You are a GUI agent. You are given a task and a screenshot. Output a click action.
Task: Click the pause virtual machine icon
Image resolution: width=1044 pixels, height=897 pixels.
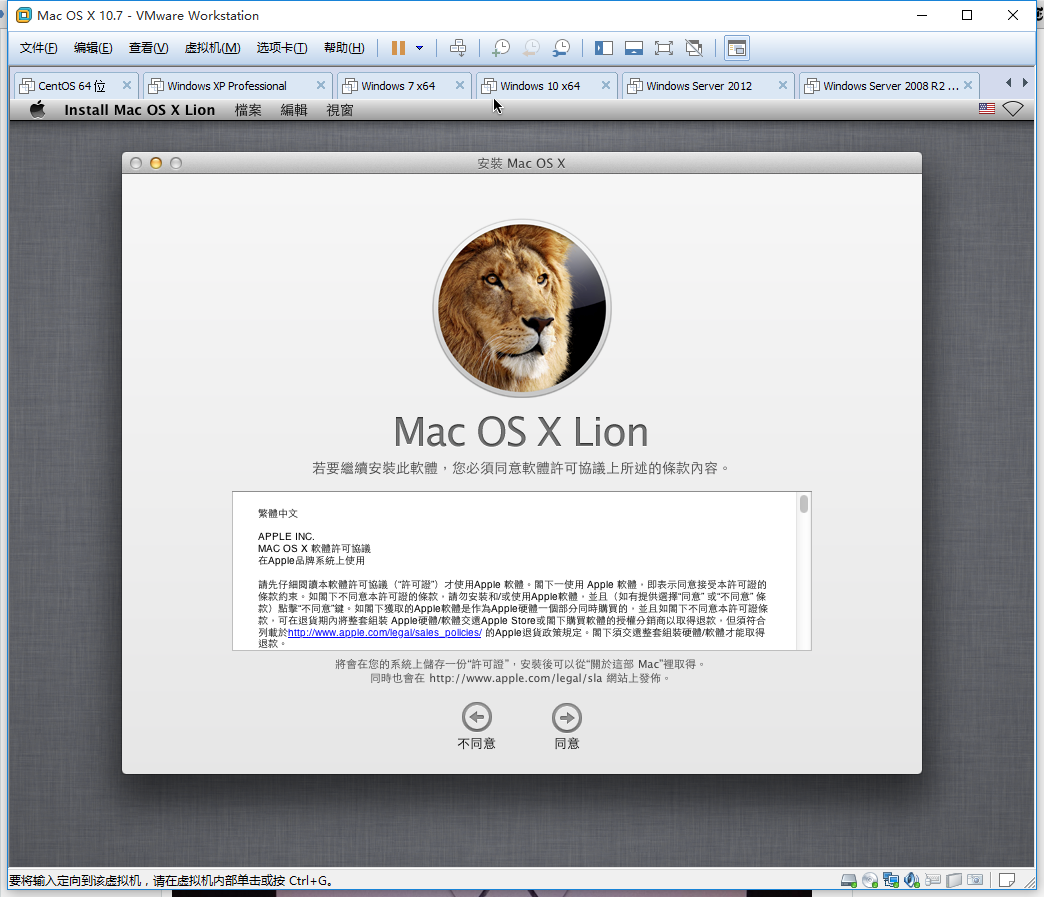(398, 48)
